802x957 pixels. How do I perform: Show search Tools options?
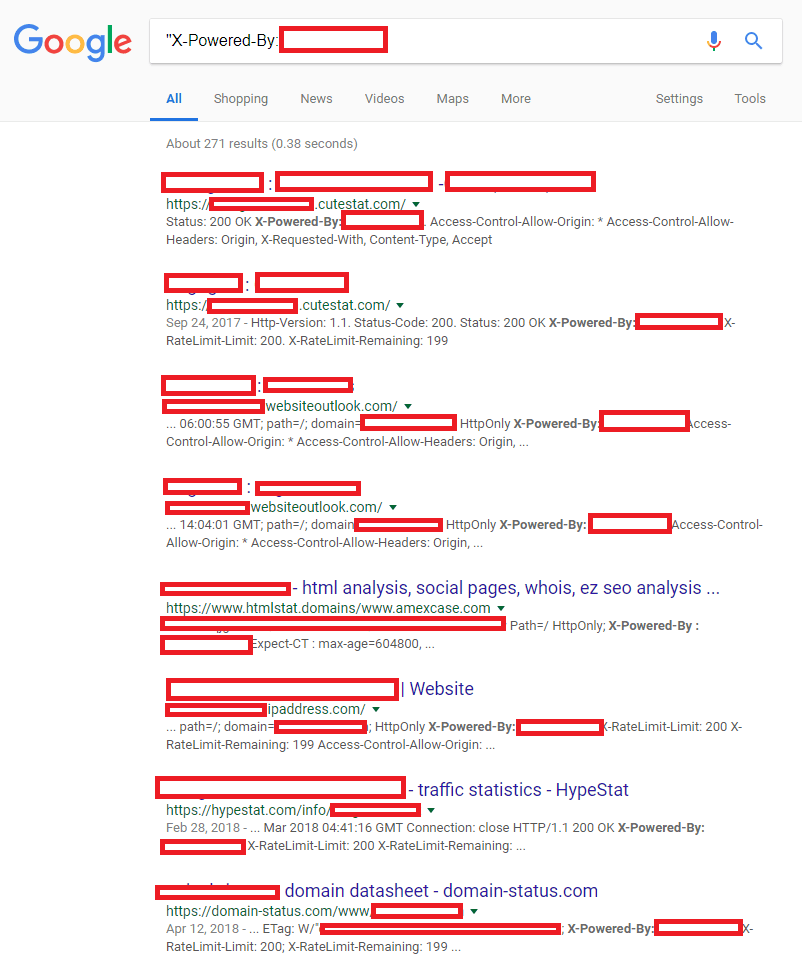coord(750,99)
